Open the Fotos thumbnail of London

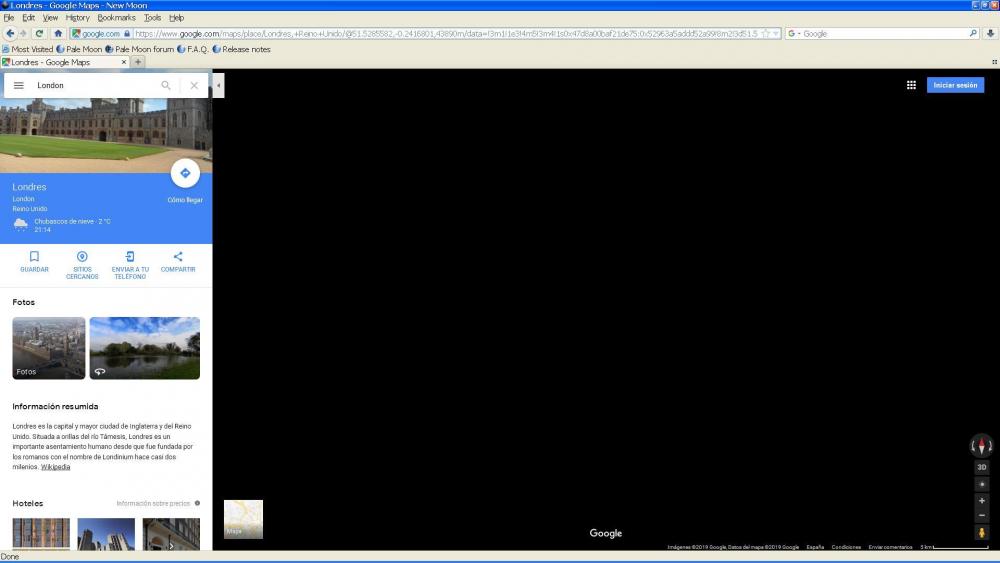[x=48, y=348]
